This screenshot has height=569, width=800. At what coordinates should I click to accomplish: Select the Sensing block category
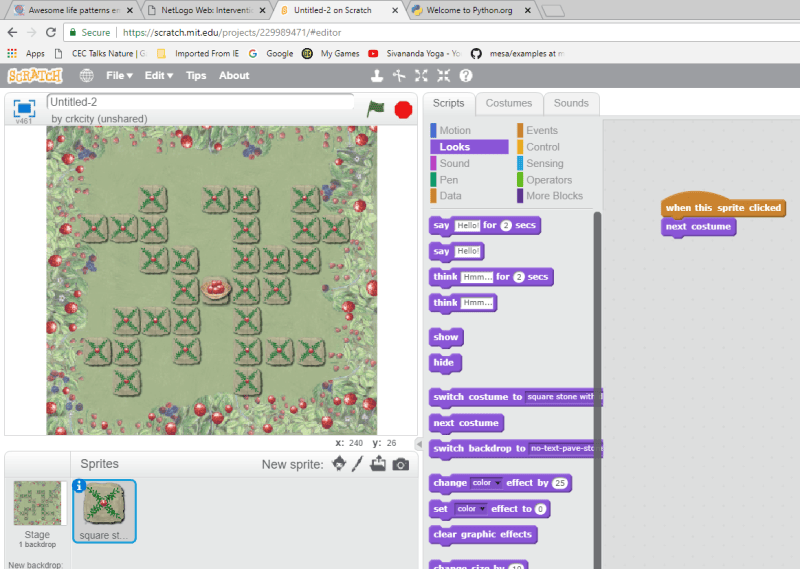tap(545, 163)
